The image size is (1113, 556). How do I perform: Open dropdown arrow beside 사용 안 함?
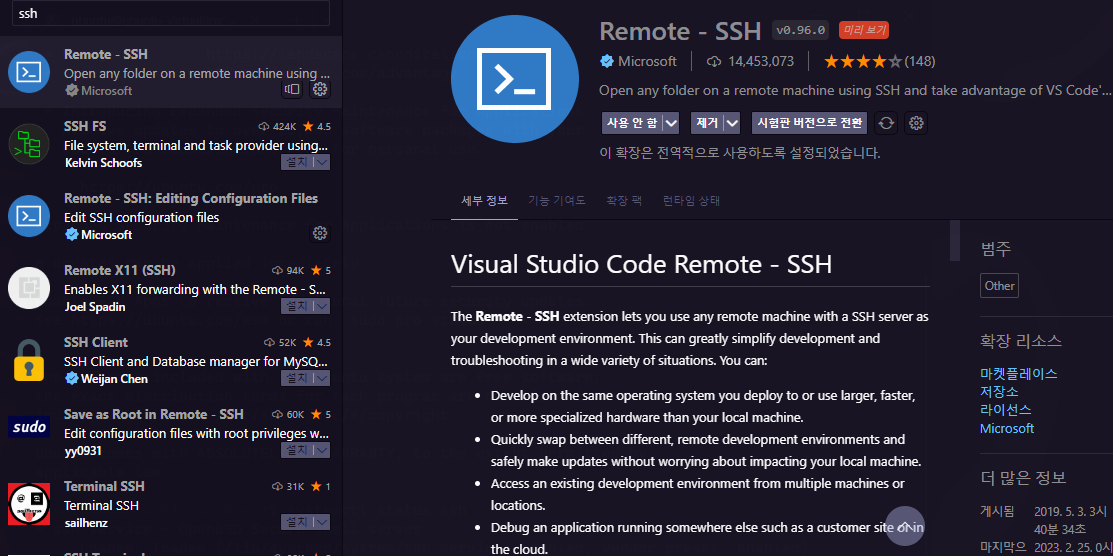(671, 123)
